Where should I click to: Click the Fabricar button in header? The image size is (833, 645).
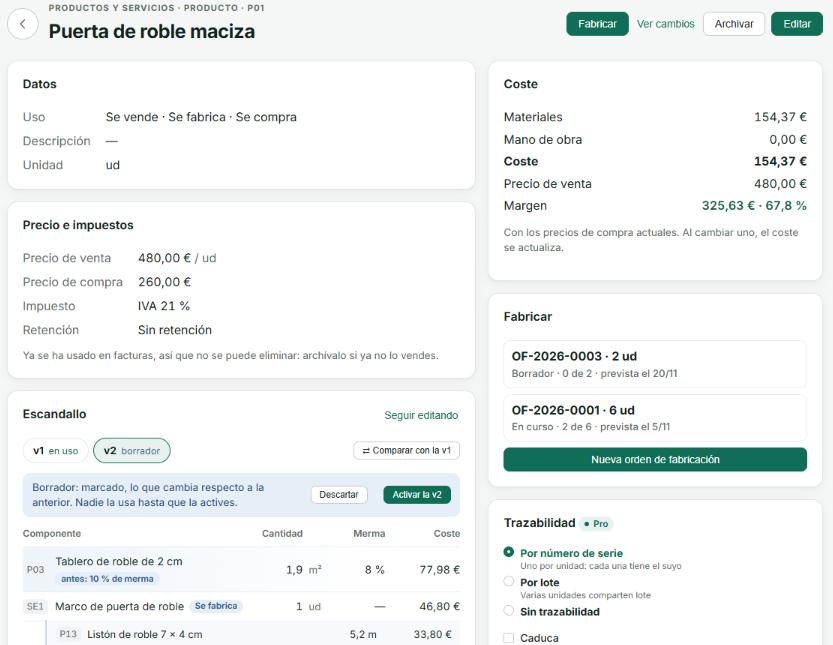tap(597, 24)
